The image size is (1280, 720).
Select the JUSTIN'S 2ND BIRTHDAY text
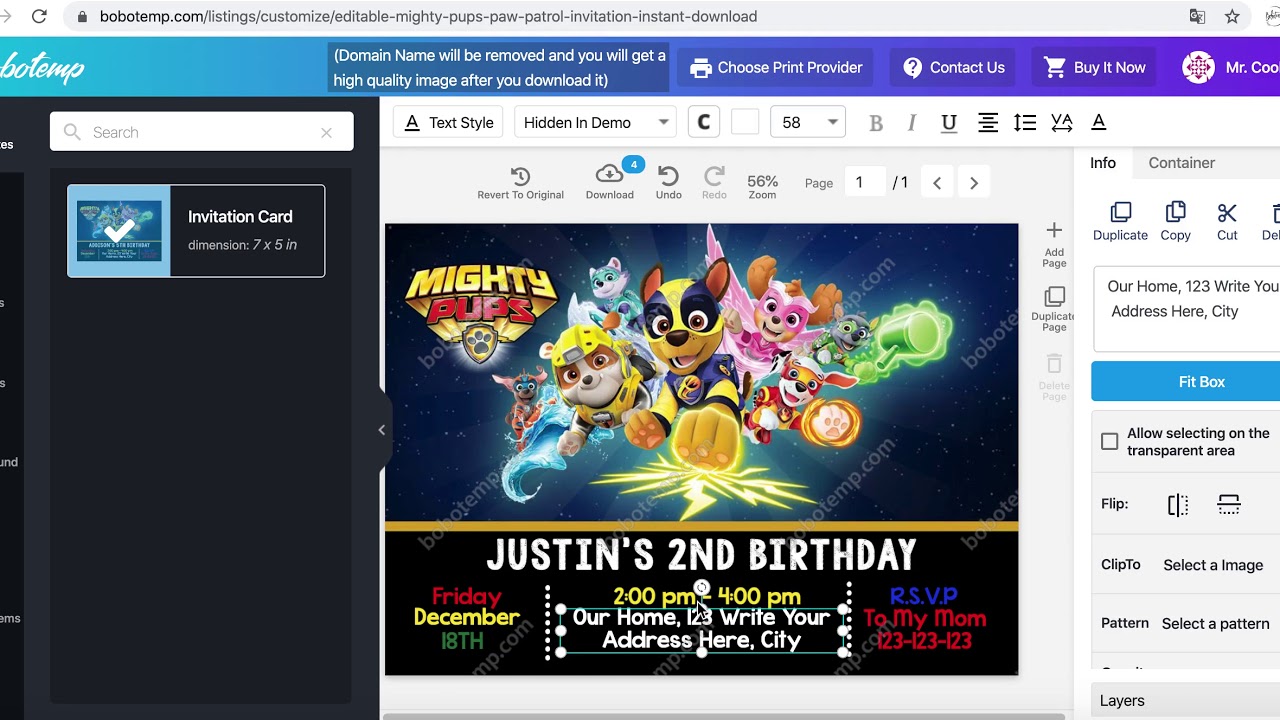701,555
